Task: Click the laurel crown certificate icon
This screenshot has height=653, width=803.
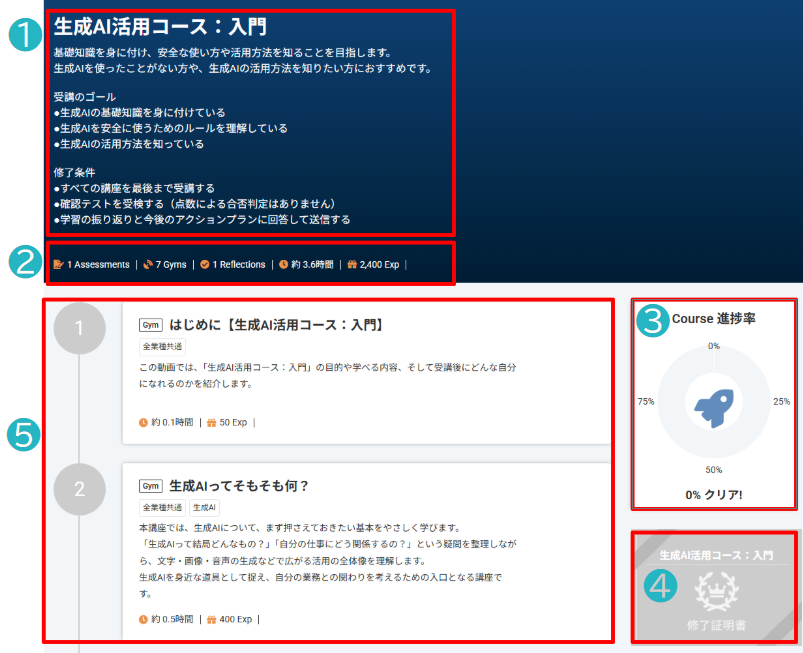Action: pos(716,592)
